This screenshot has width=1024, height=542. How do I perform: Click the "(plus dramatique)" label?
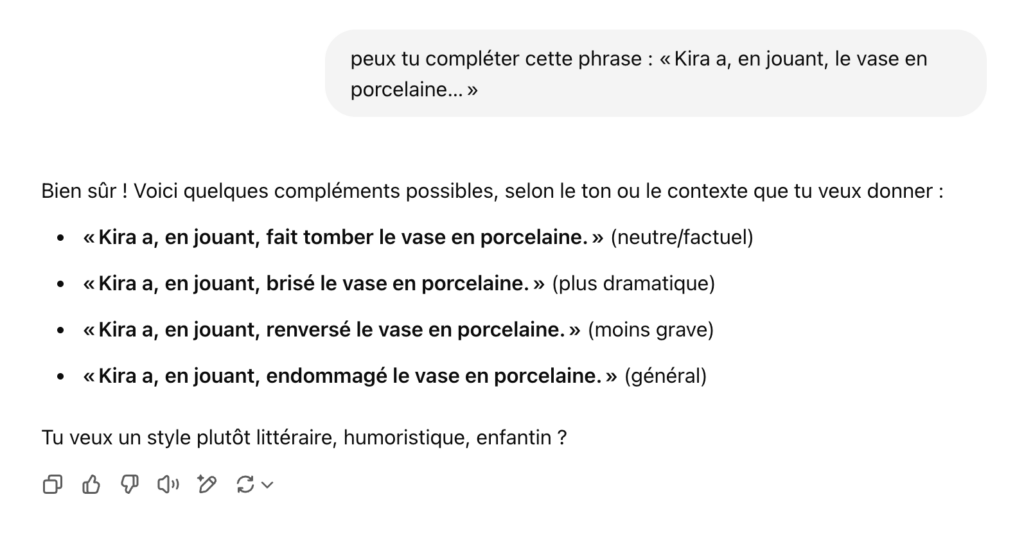(x=633, y=284)
